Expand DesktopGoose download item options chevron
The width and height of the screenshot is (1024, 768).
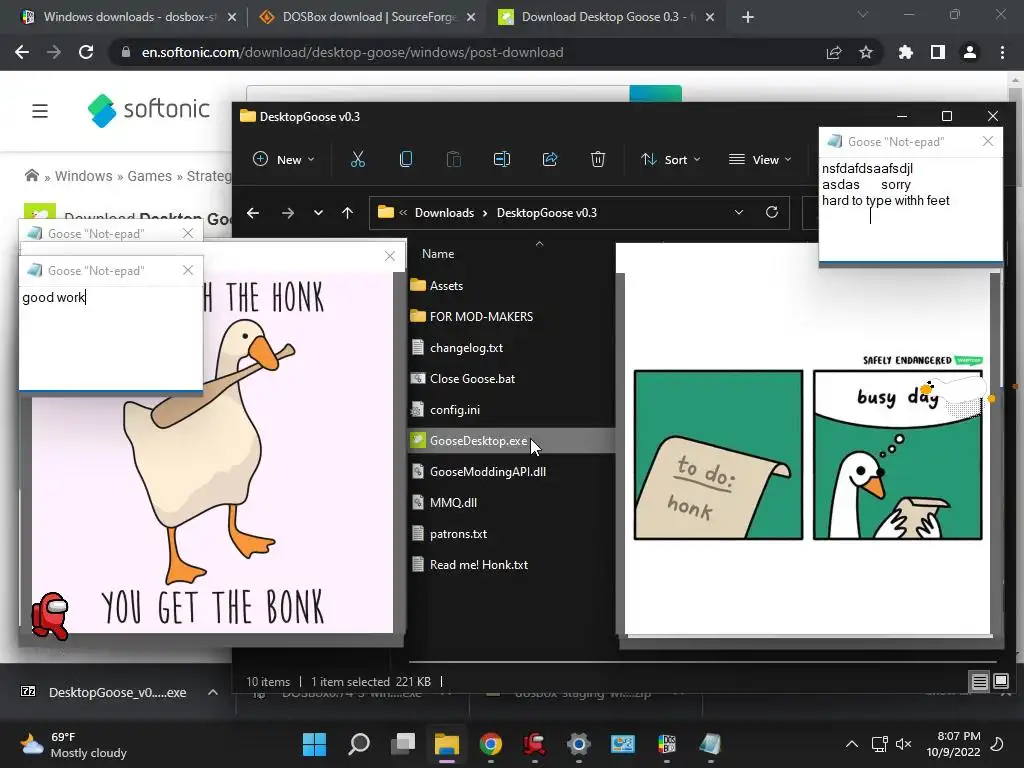pyautogui.click(x=213, y=692)
